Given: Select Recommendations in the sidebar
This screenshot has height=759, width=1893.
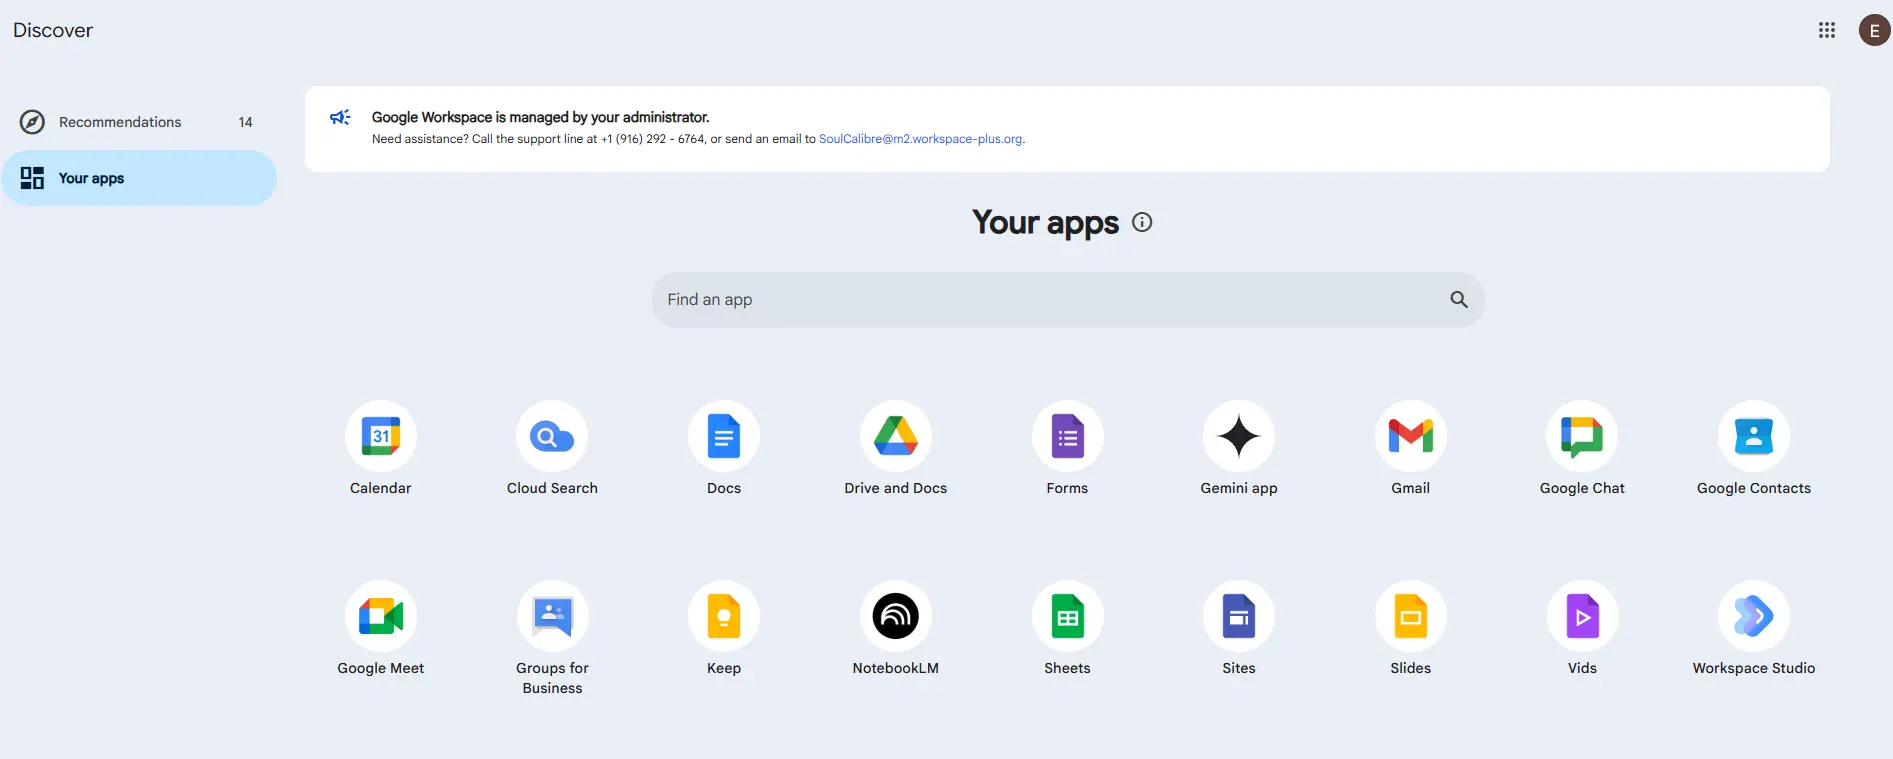Looking at the screenshot, I should (139, 122).
